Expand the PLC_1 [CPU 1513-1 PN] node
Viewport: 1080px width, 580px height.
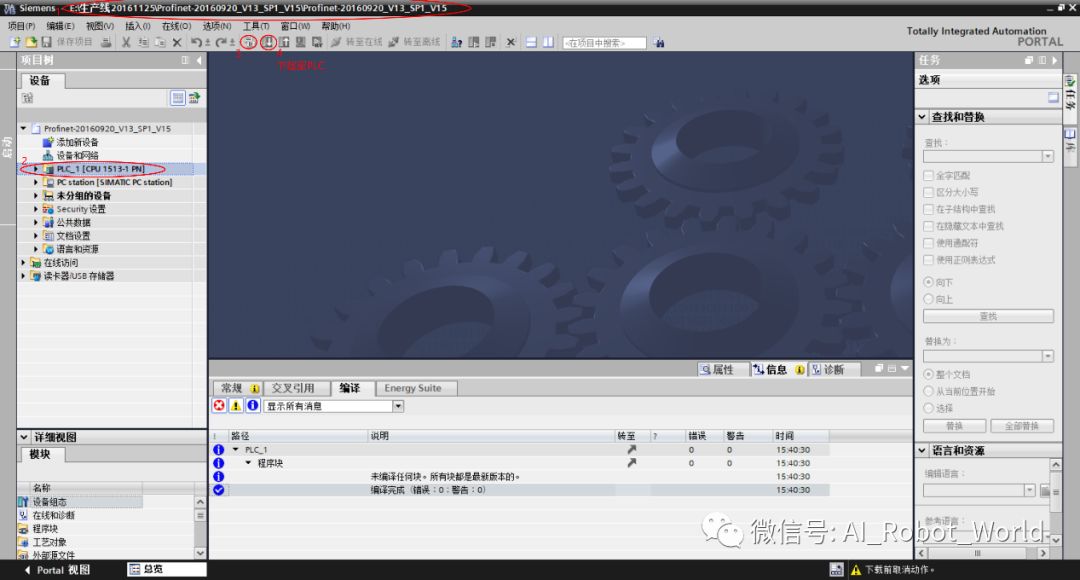tap(36, 169)
